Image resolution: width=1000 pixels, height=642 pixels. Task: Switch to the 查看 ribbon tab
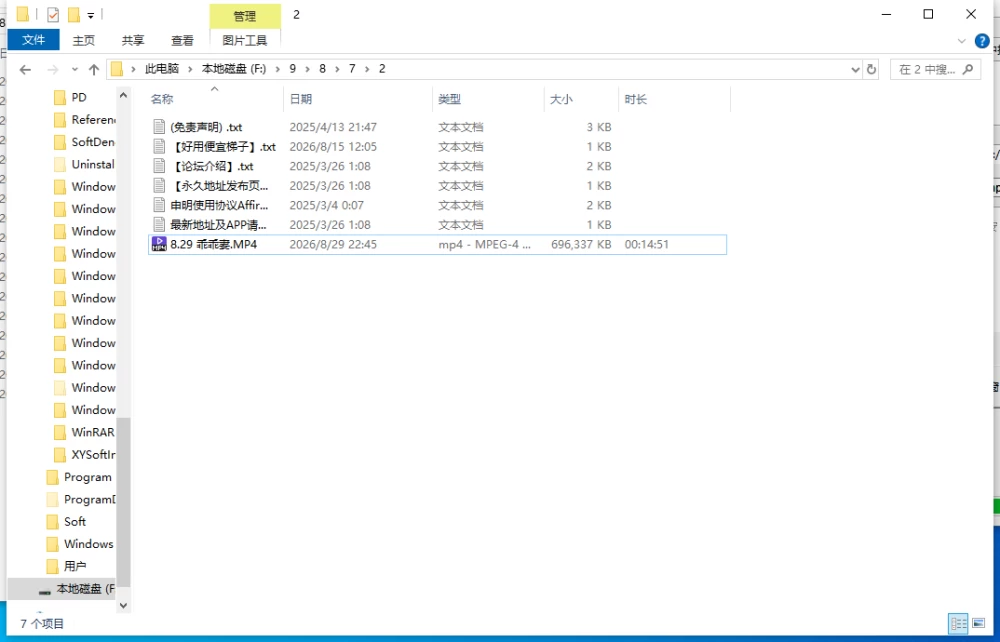coord(182,40)
